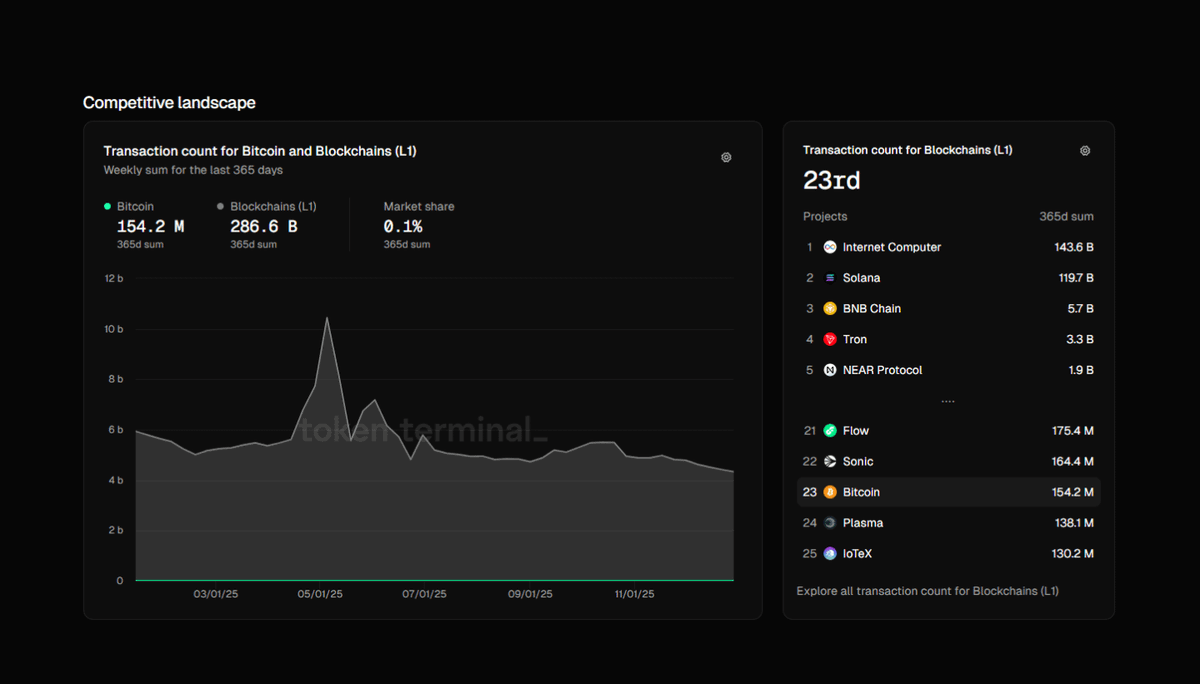Click the 130.2 M value
This screenshot has height=684, width=1200.
pyautogui.click(x=1072, y=554)
